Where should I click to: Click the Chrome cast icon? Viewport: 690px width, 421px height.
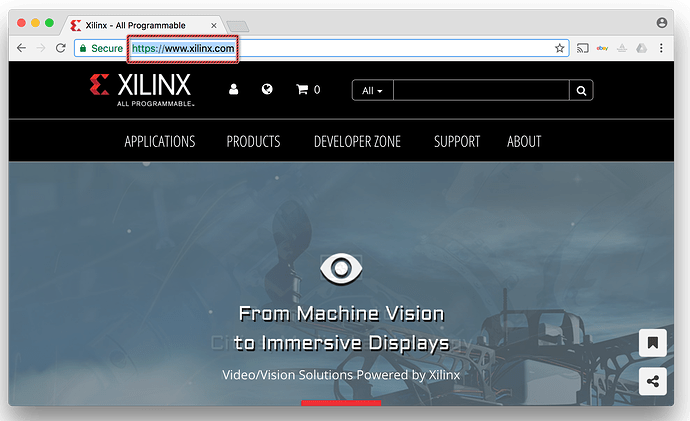point(583,48)
